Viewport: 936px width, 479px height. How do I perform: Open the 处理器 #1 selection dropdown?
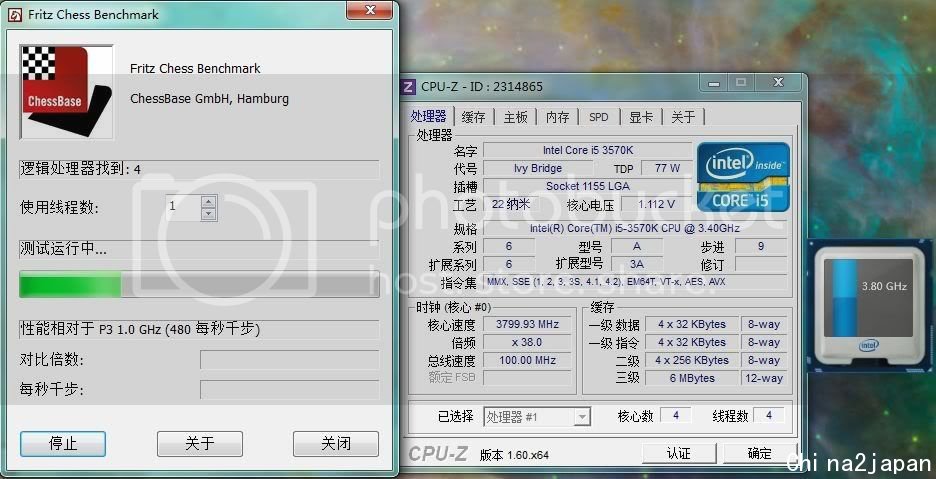click(537, 417)
